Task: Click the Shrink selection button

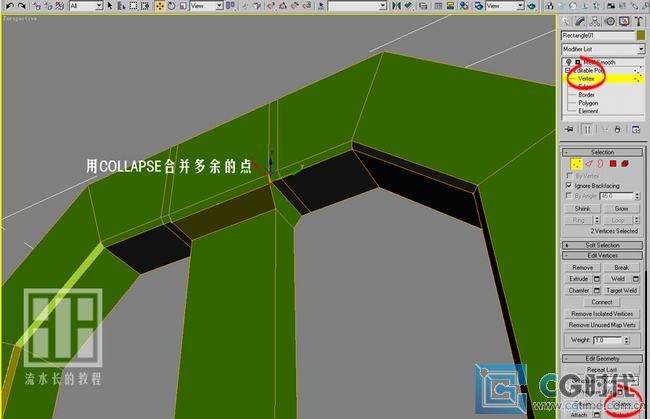Action: tap(582, 208)
